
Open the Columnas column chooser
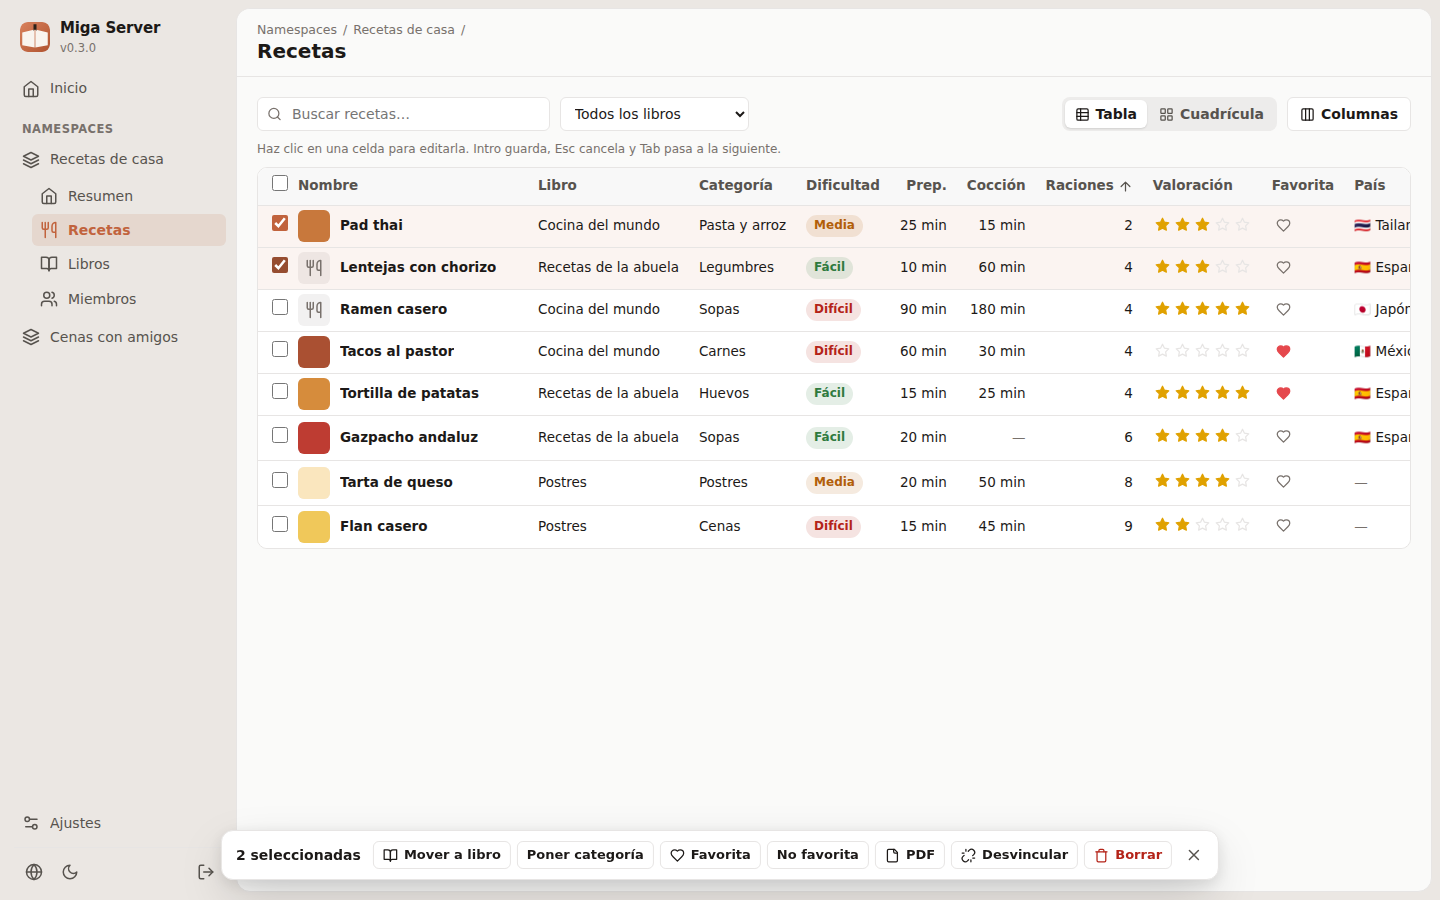pos(1349,114)
